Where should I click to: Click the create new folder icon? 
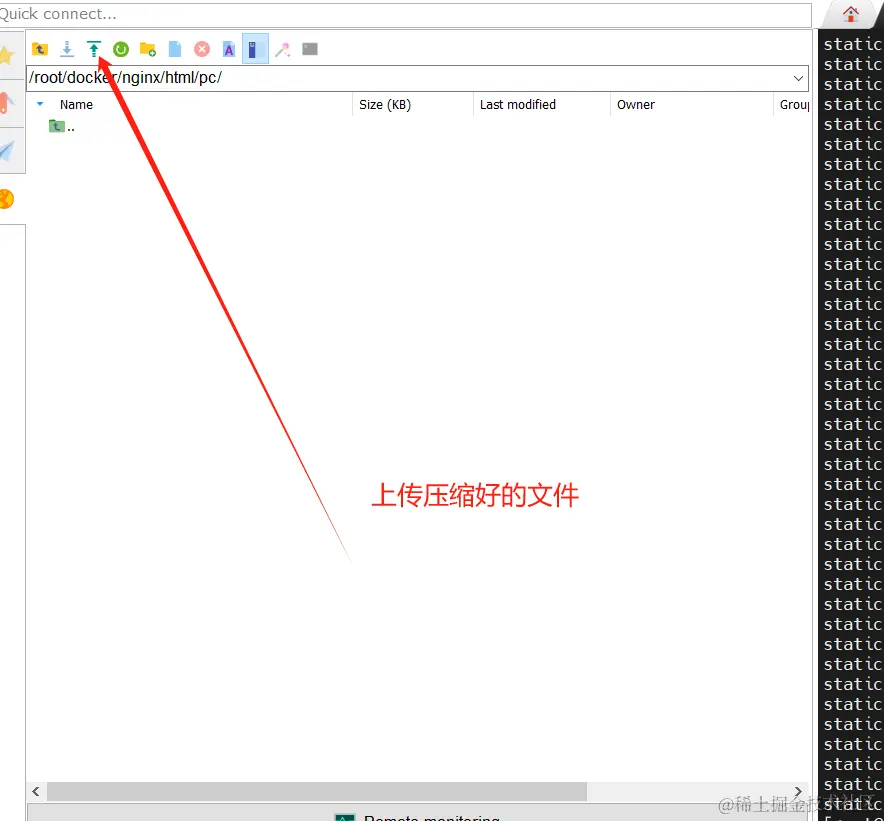click(x=148, y=49)
